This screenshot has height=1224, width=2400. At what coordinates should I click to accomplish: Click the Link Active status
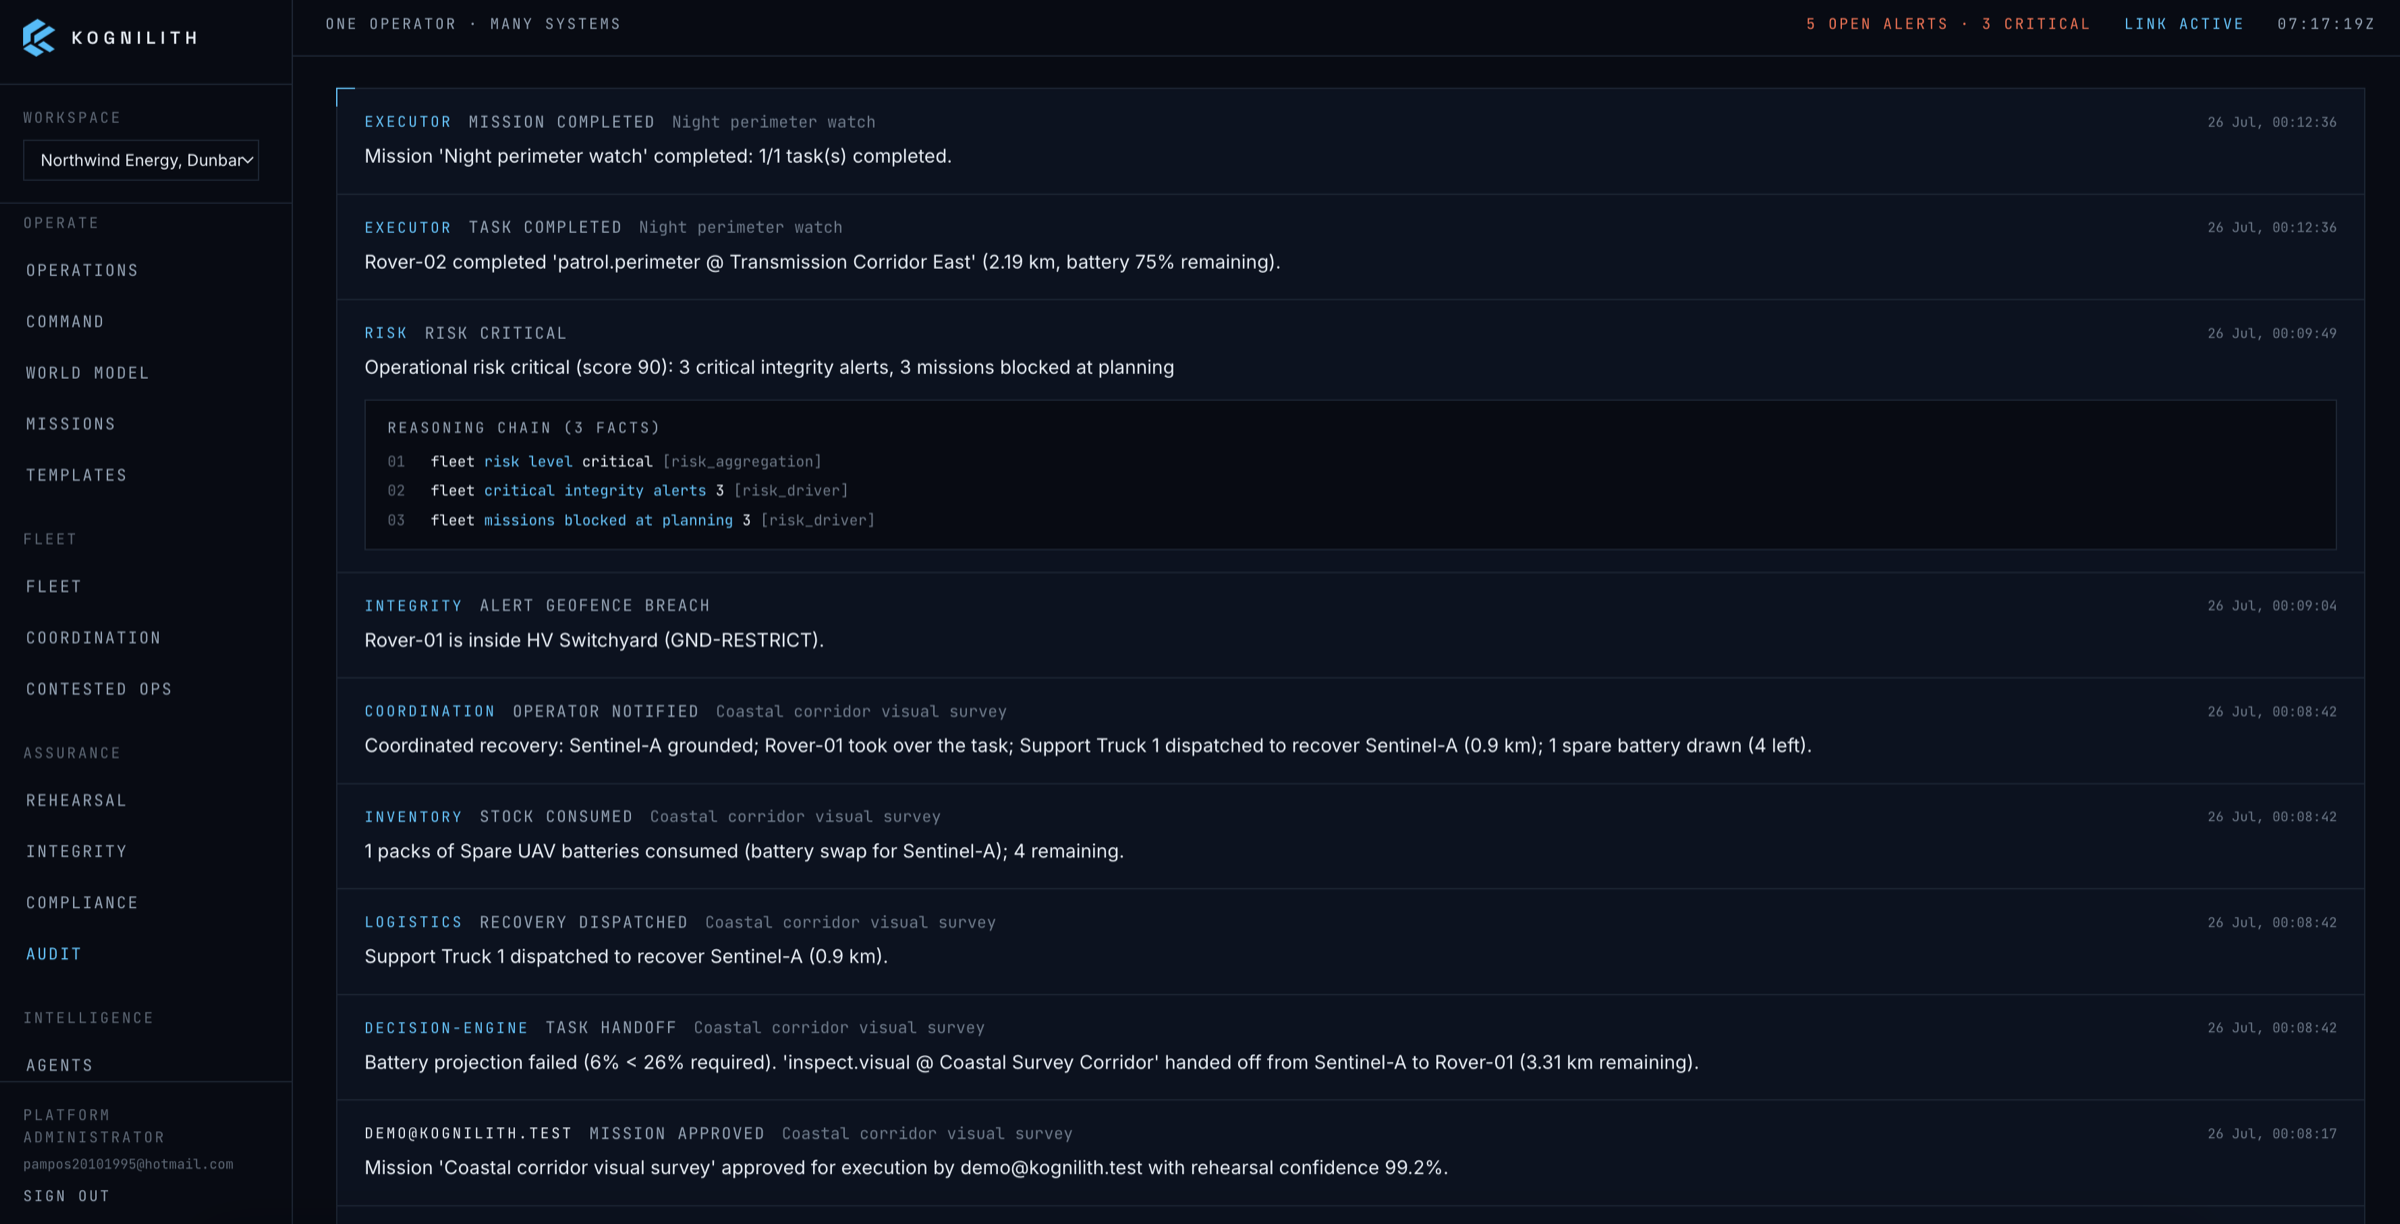(2184, 24)
